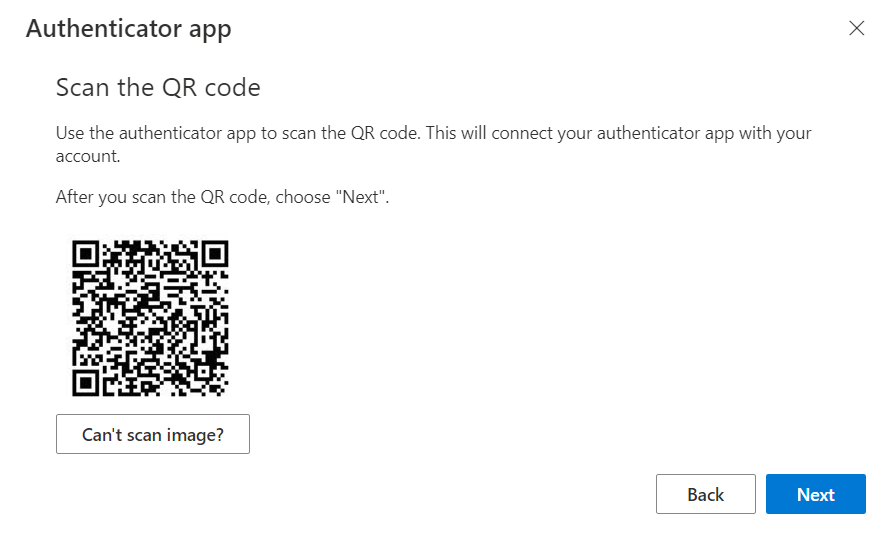This screenshot has width=883, height=540.
Task: Click the "Use the authenticator app" instruction text
Action: coord(433,144)
